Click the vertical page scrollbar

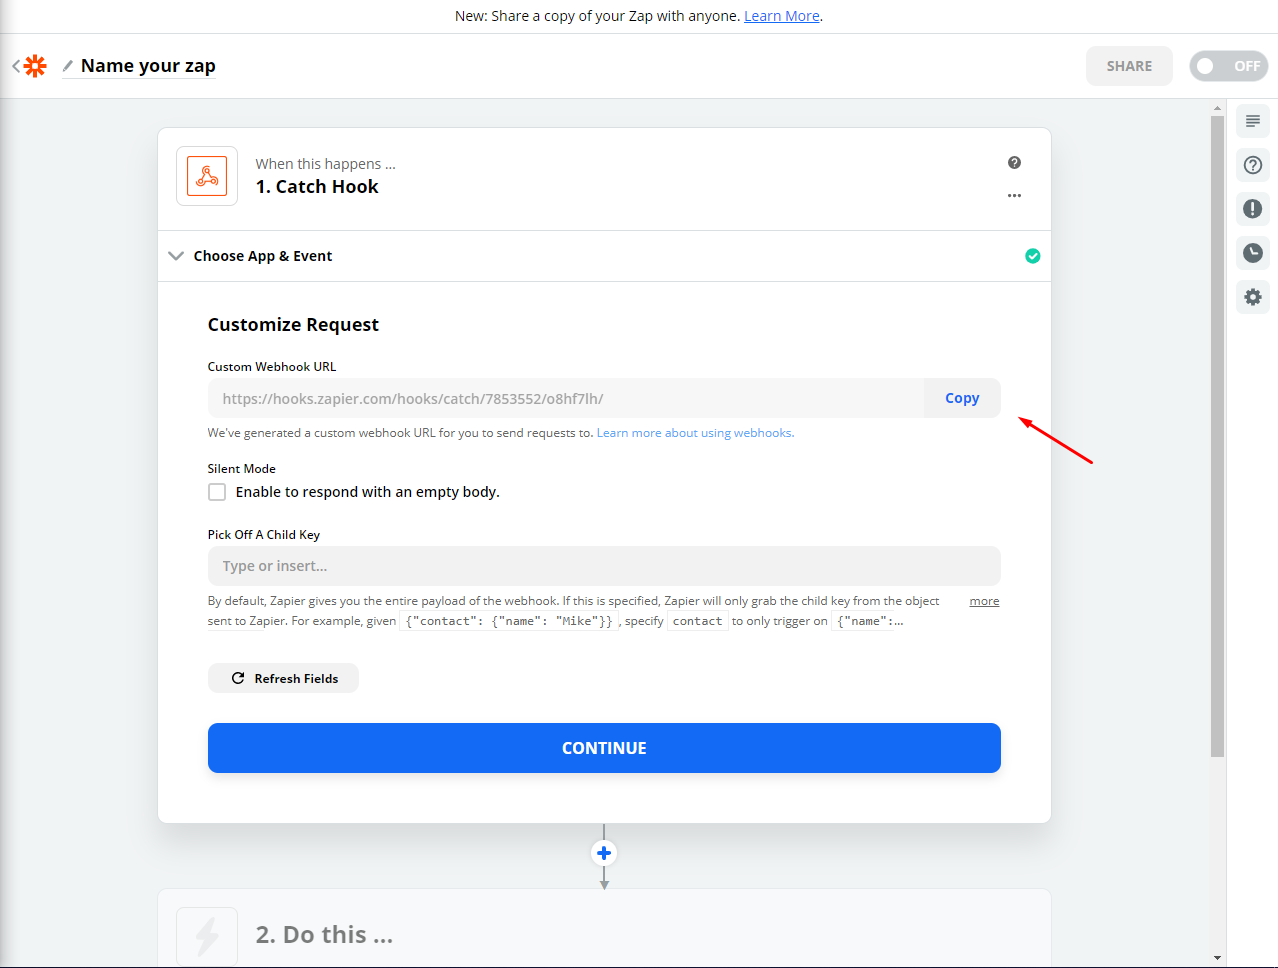[1217, 436]
